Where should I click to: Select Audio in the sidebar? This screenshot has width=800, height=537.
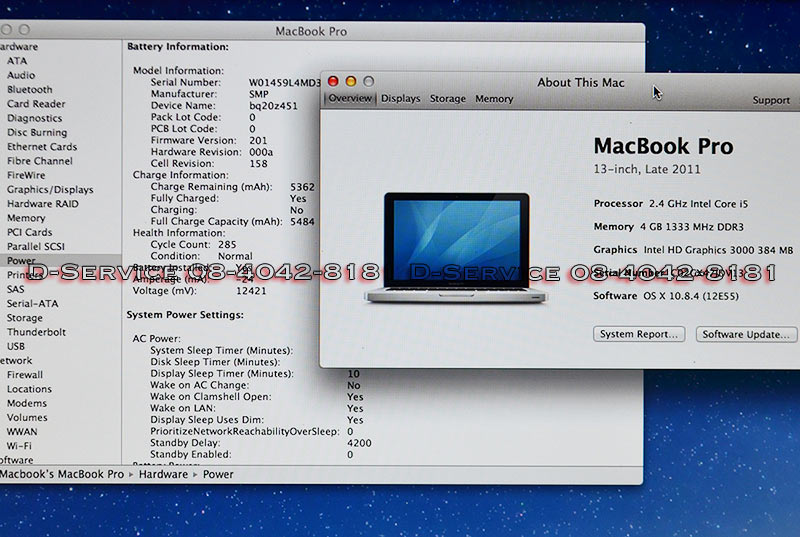click(x=21, y=75)
